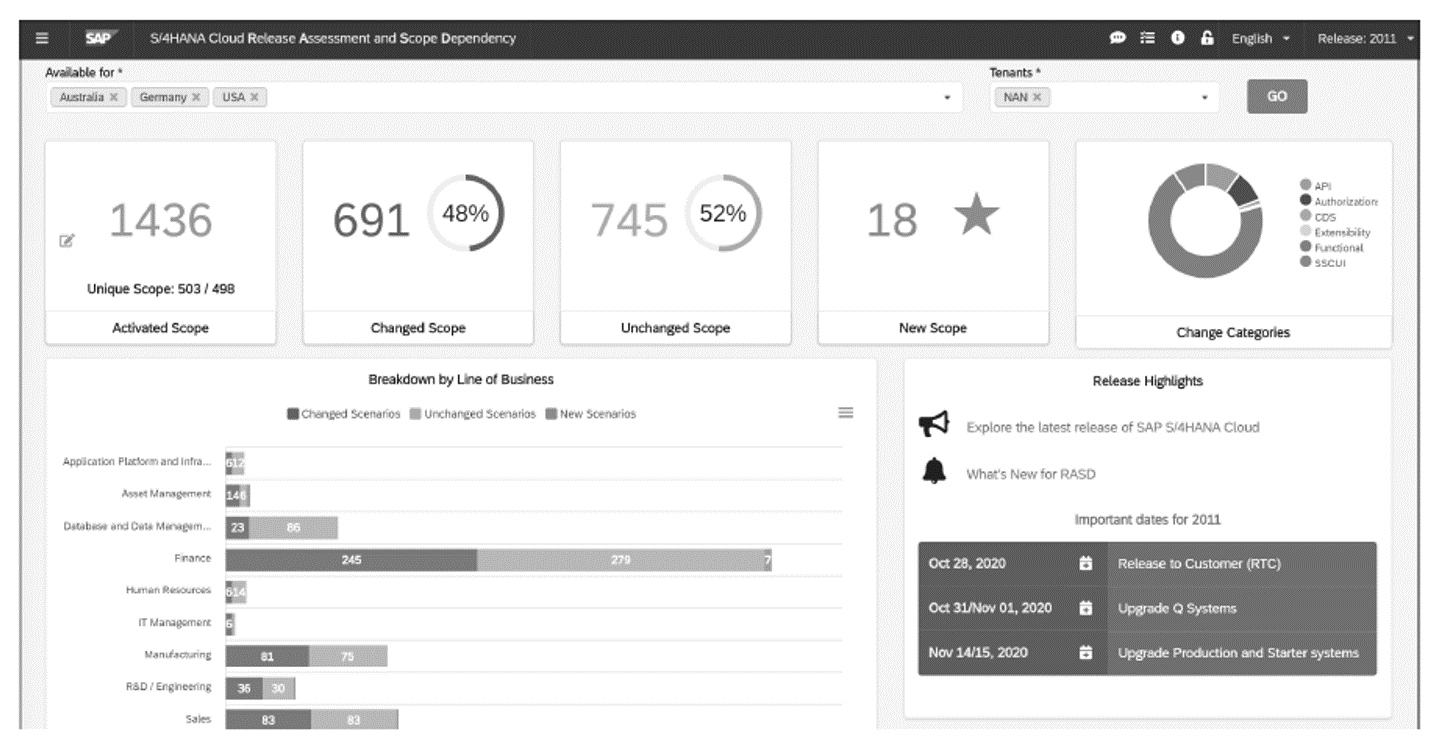1433x750 pixels.
Task: Click the 745 unchanged scope number
Action: click(x=628, y=219)
